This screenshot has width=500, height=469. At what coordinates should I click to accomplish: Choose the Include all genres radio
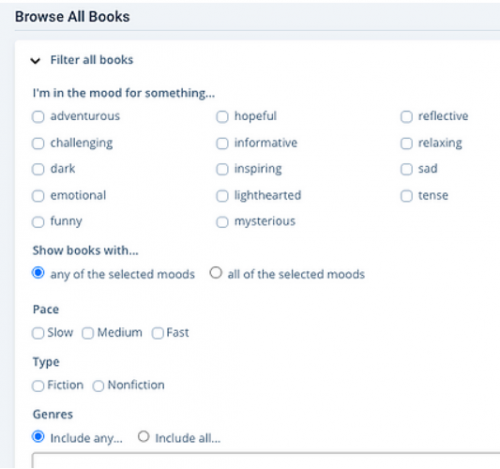144,437
